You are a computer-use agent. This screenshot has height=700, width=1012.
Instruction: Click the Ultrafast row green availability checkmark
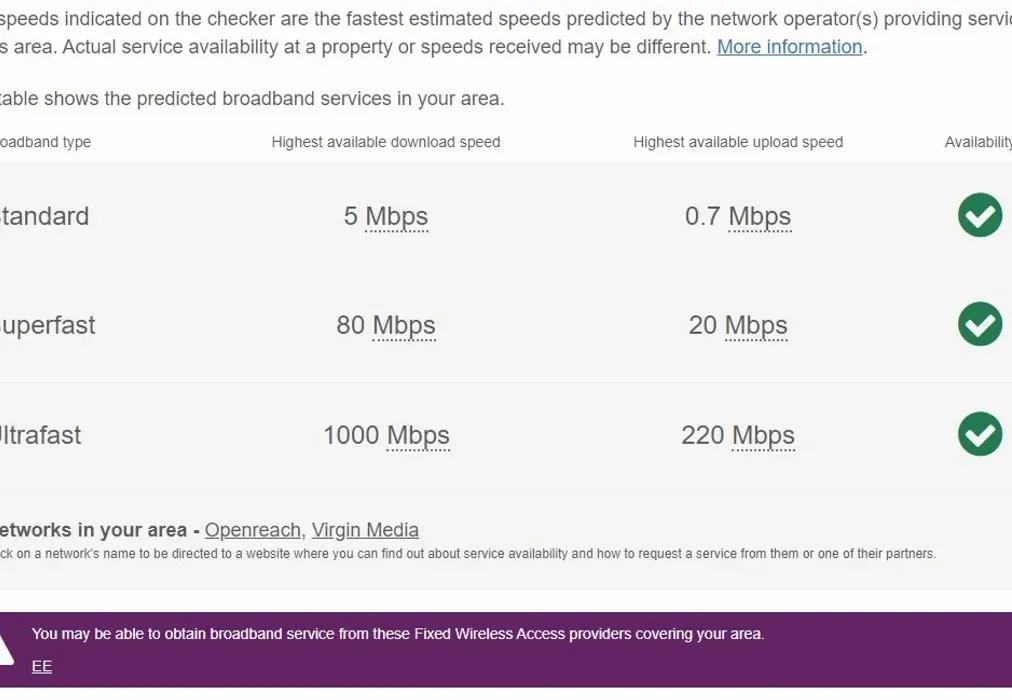979,434
